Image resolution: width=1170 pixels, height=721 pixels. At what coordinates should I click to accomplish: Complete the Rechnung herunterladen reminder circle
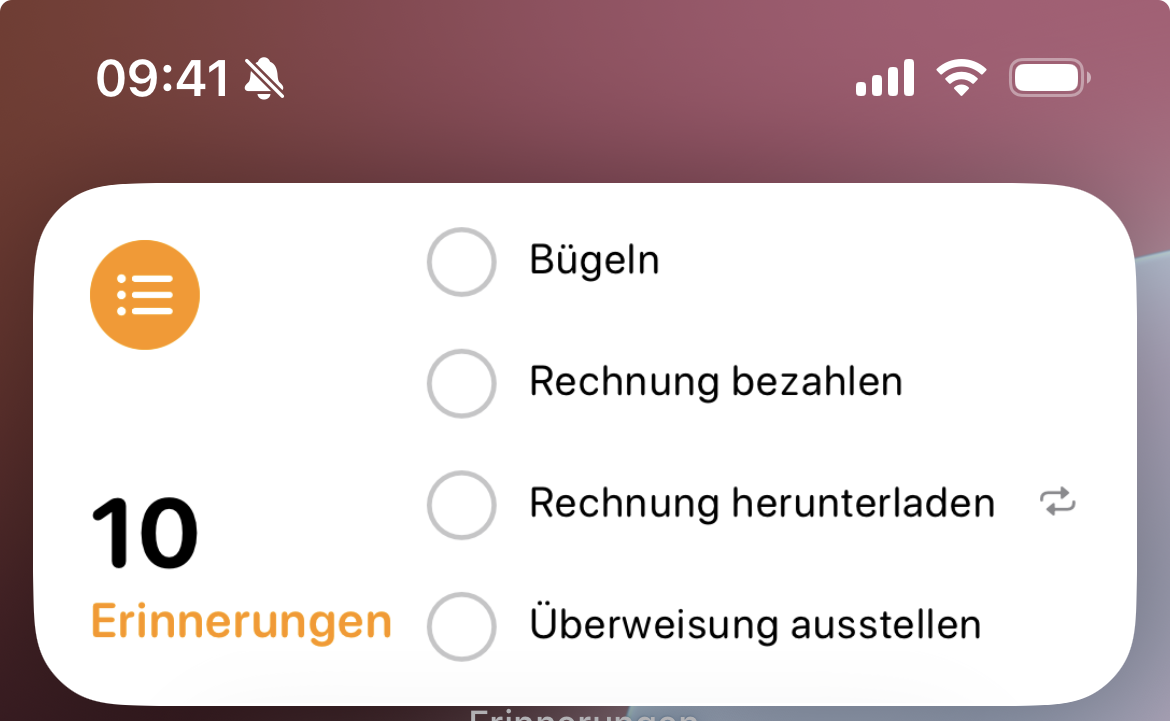tap(461, 504)
